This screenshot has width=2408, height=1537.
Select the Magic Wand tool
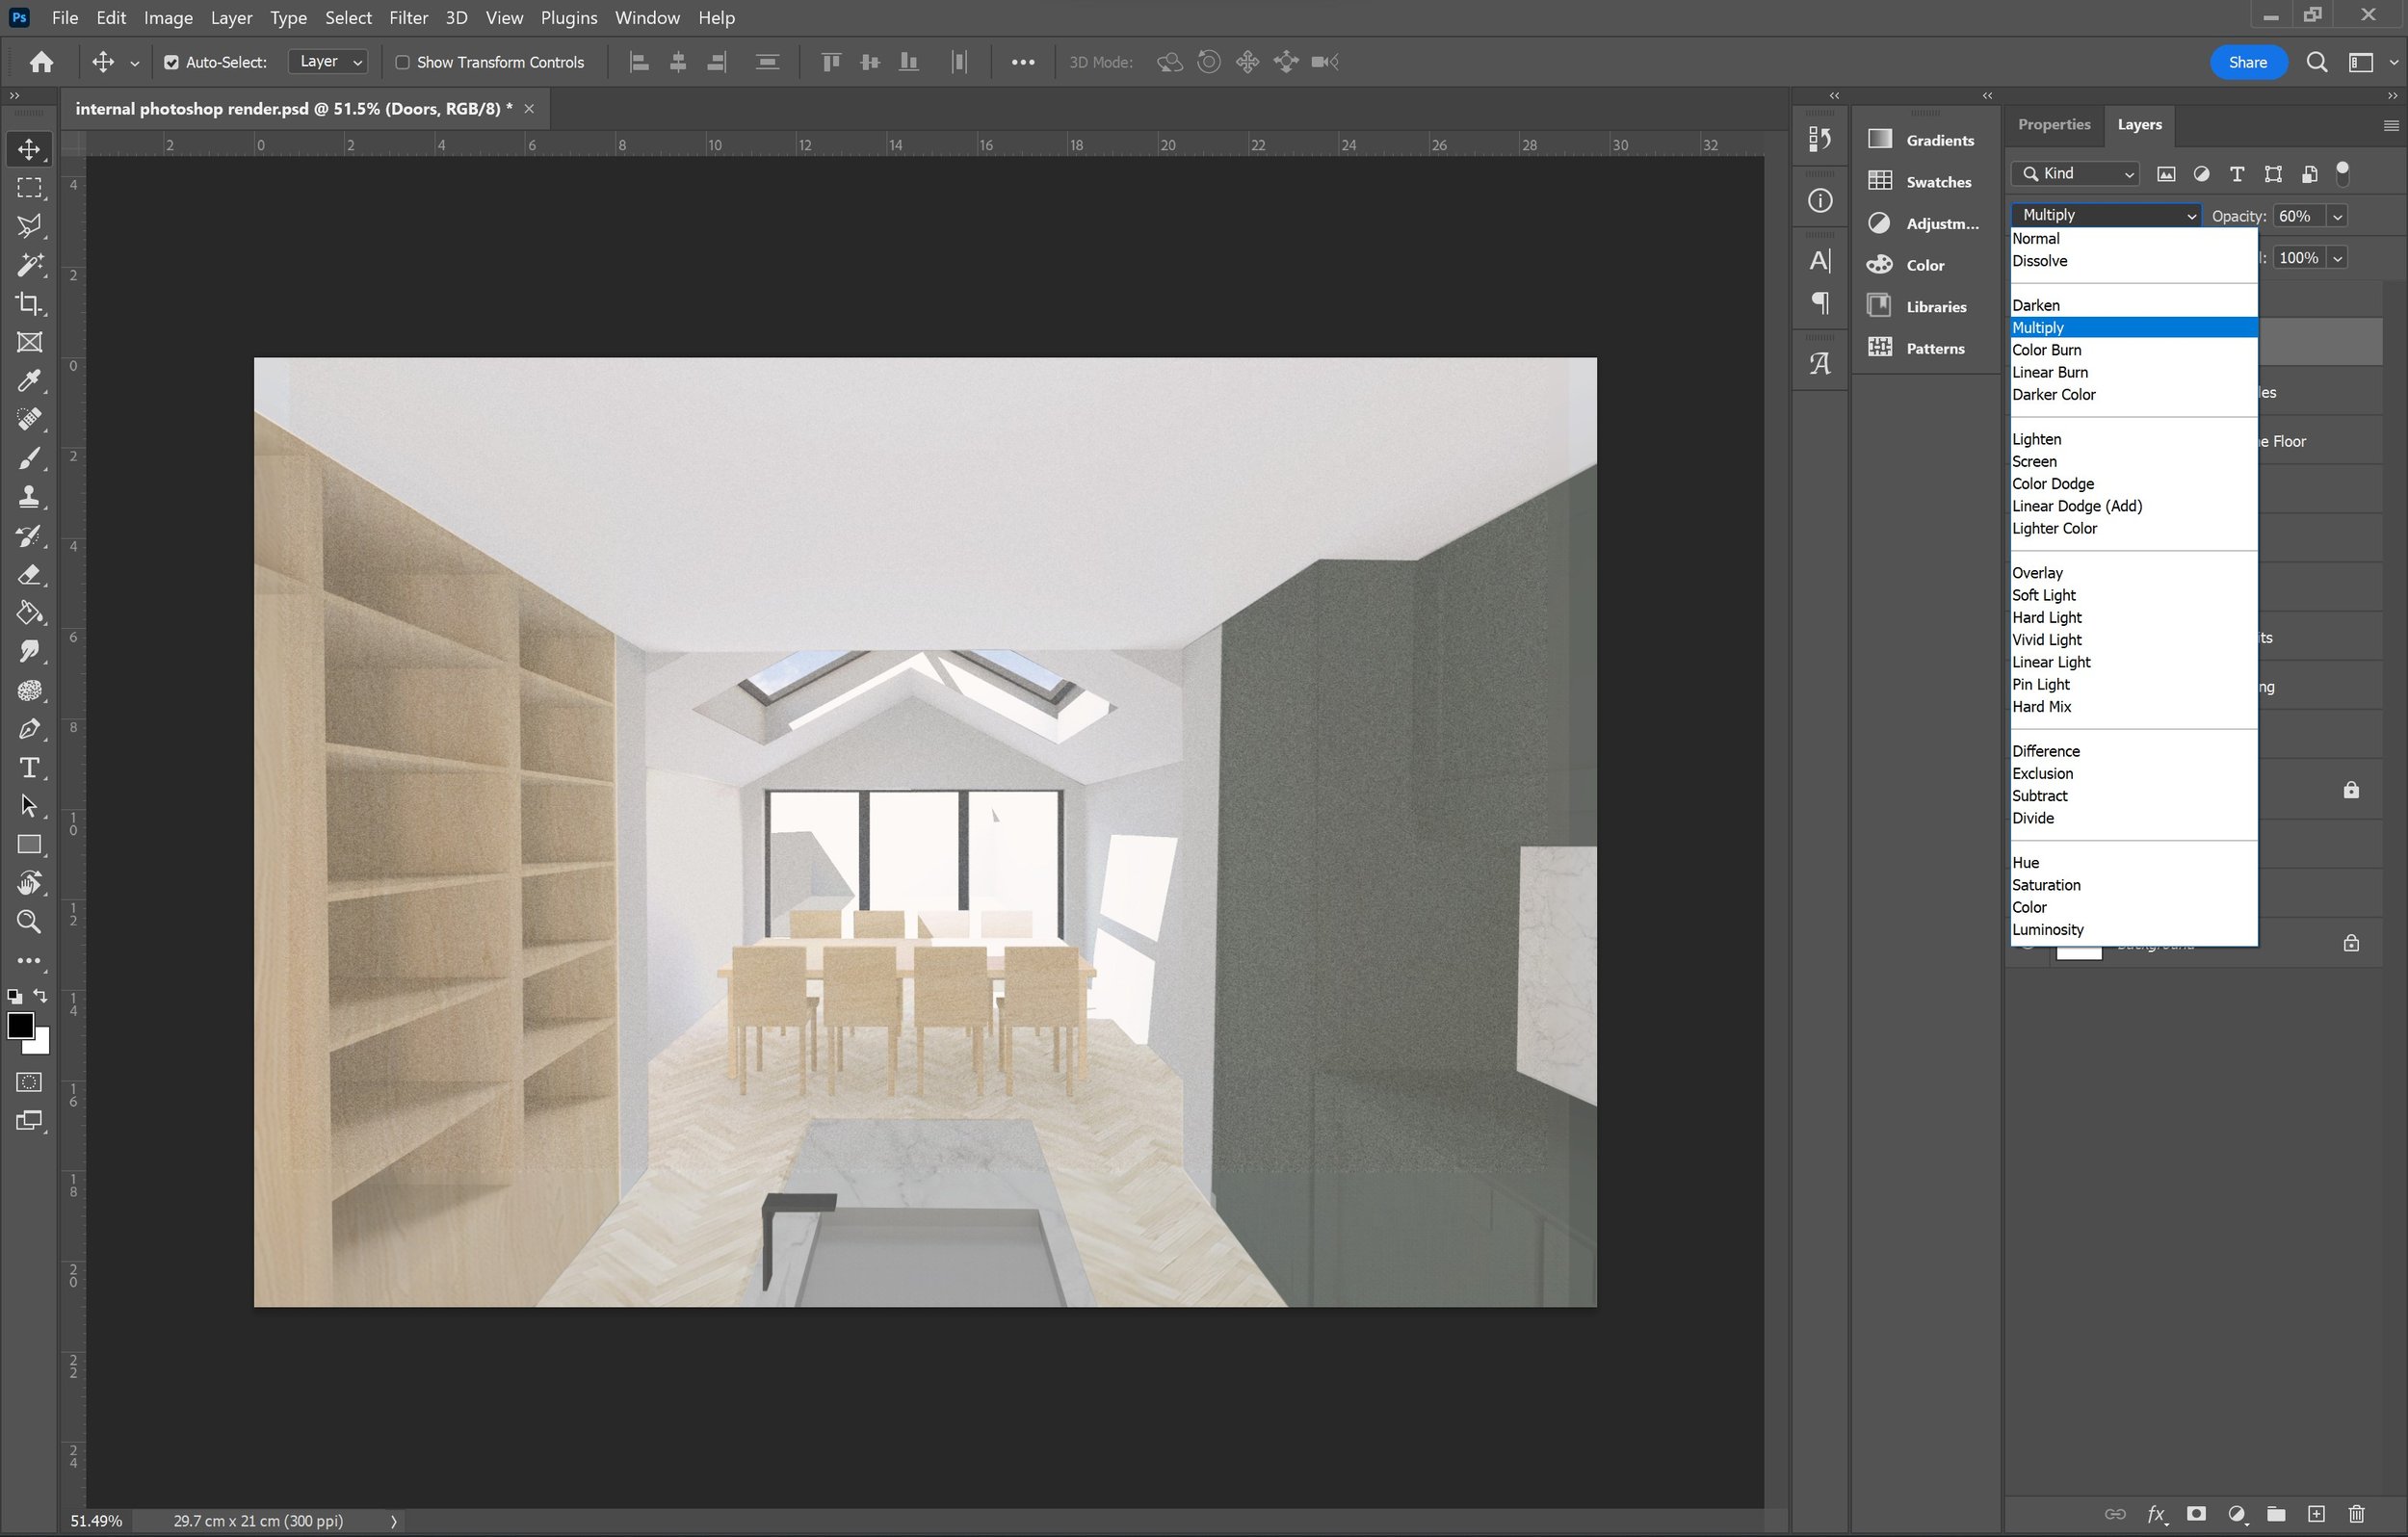pyautogui.click(x=29, y=265)
